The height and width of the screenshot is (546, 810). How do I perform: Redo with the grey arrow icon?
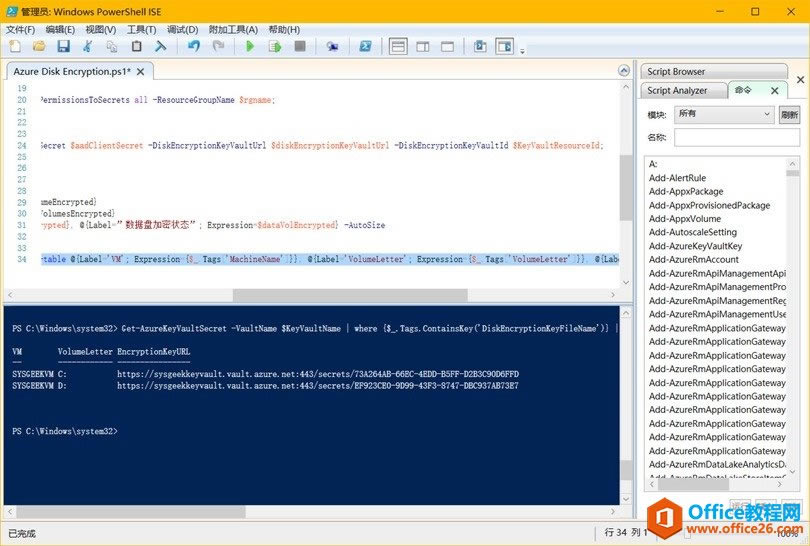[x=219, y=46]
